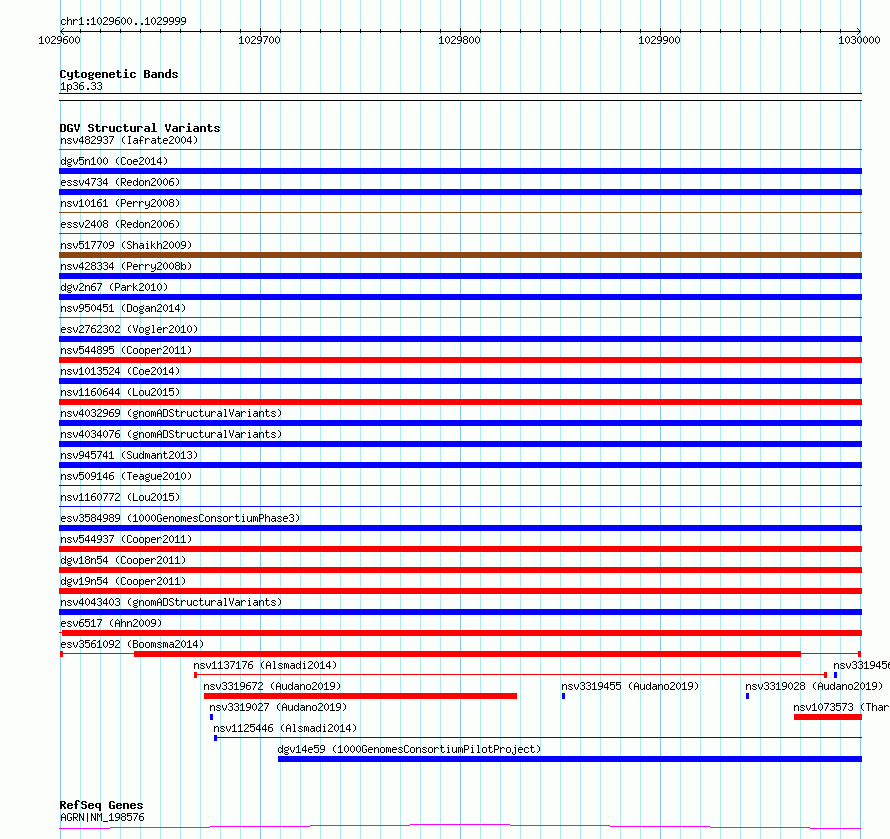
Task: Select the Cytogenetic Bands track title
Action: pyautogui.click(x=119, y=74)
